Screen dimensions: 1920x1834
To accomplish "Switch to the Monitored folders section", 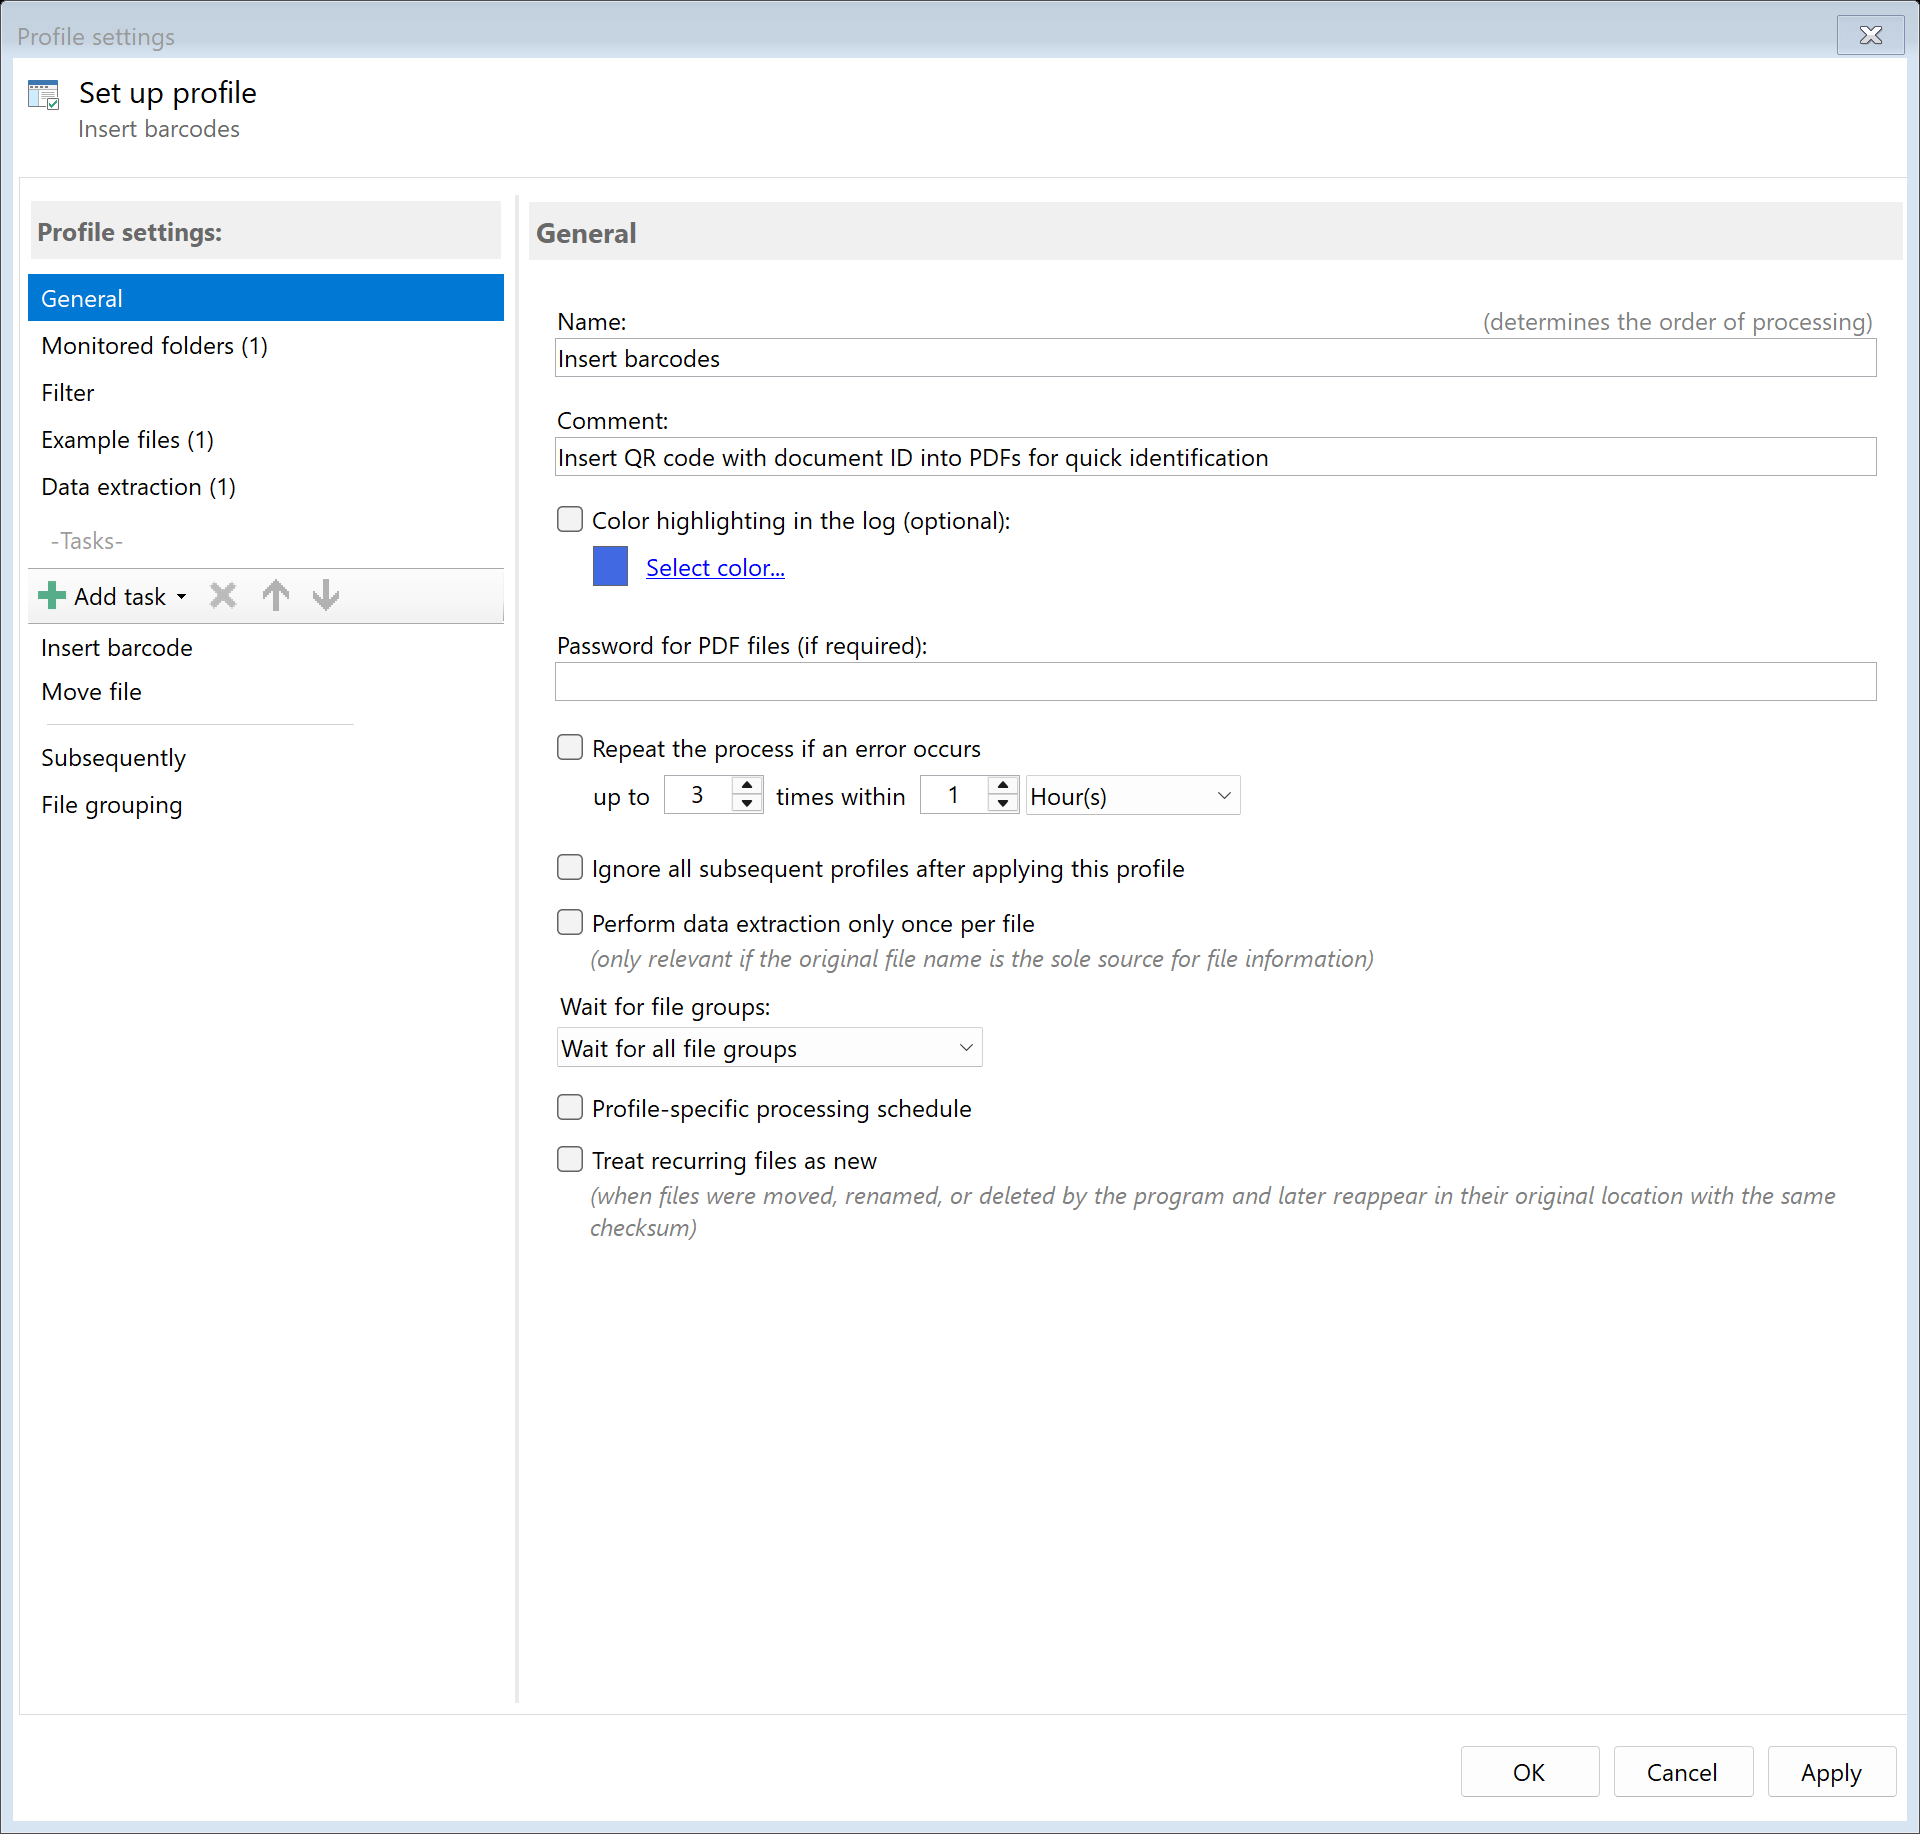I will point(154,346).
